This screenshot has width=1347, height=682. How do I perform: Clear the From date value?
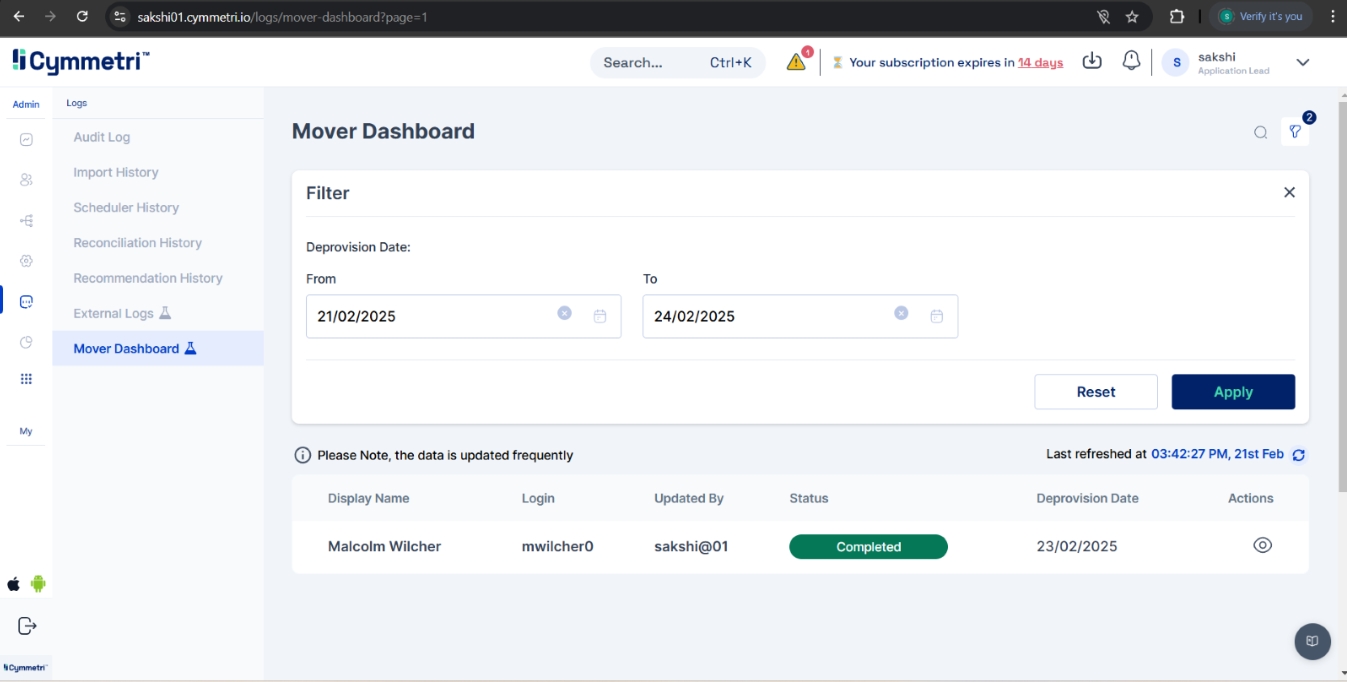(564, 313)
